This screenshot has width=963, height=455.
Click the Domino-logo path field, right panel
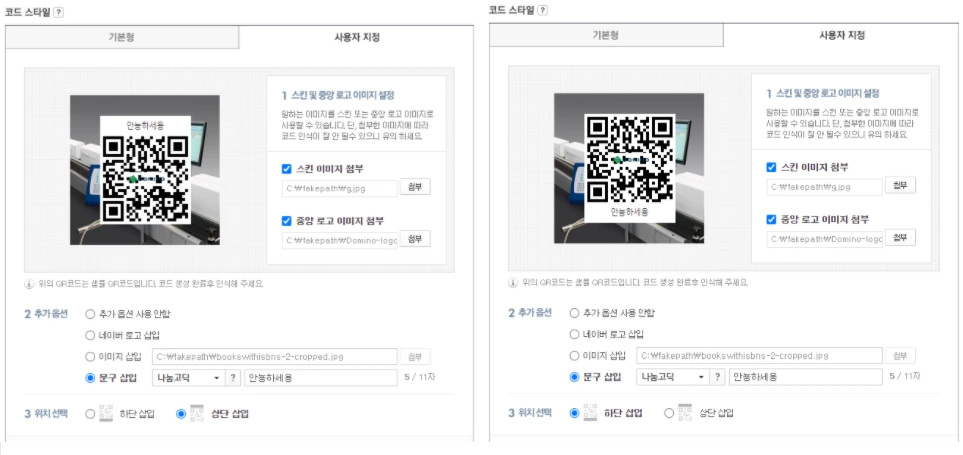[x=825, y=239]
